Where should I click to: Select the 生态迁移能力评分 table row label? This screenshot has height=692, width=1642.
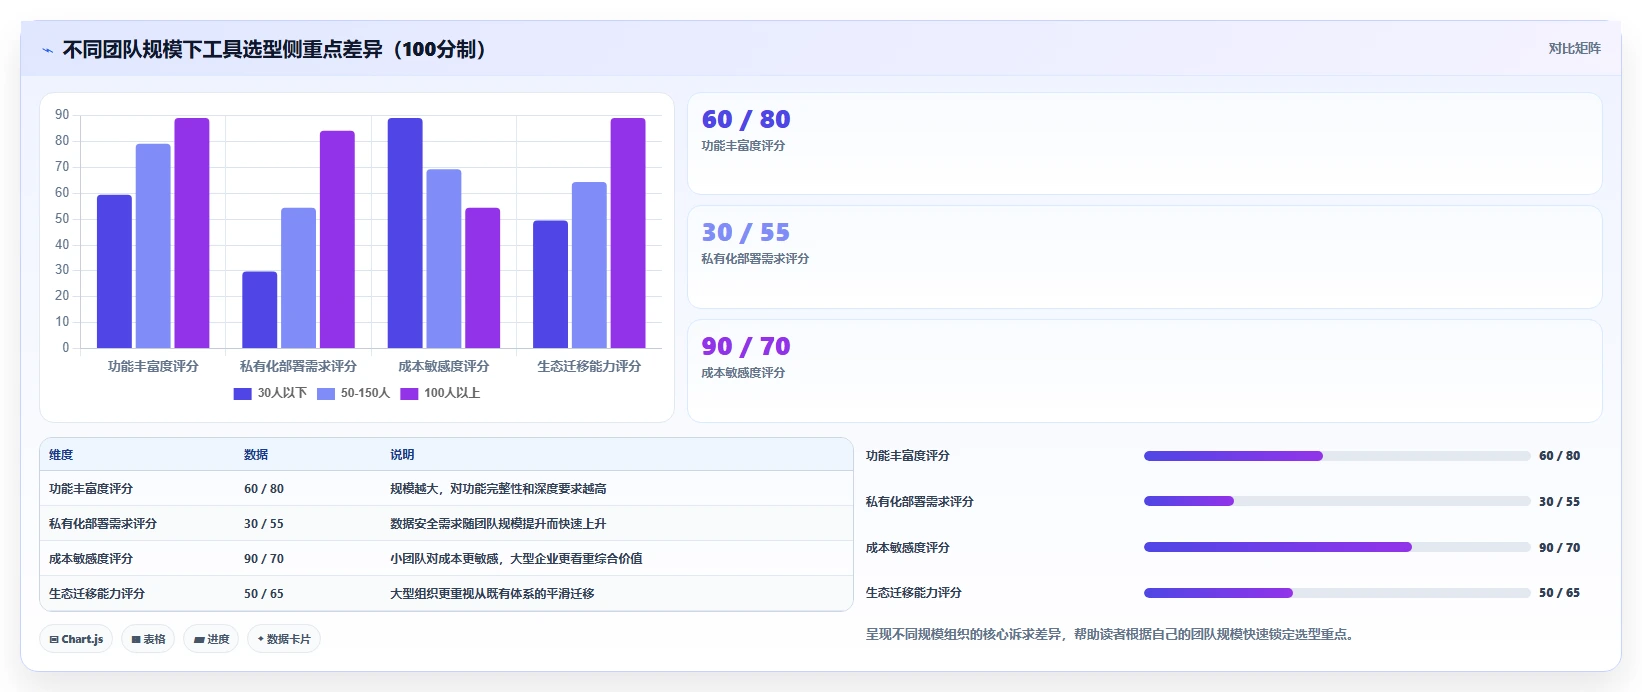coord(97,594)
